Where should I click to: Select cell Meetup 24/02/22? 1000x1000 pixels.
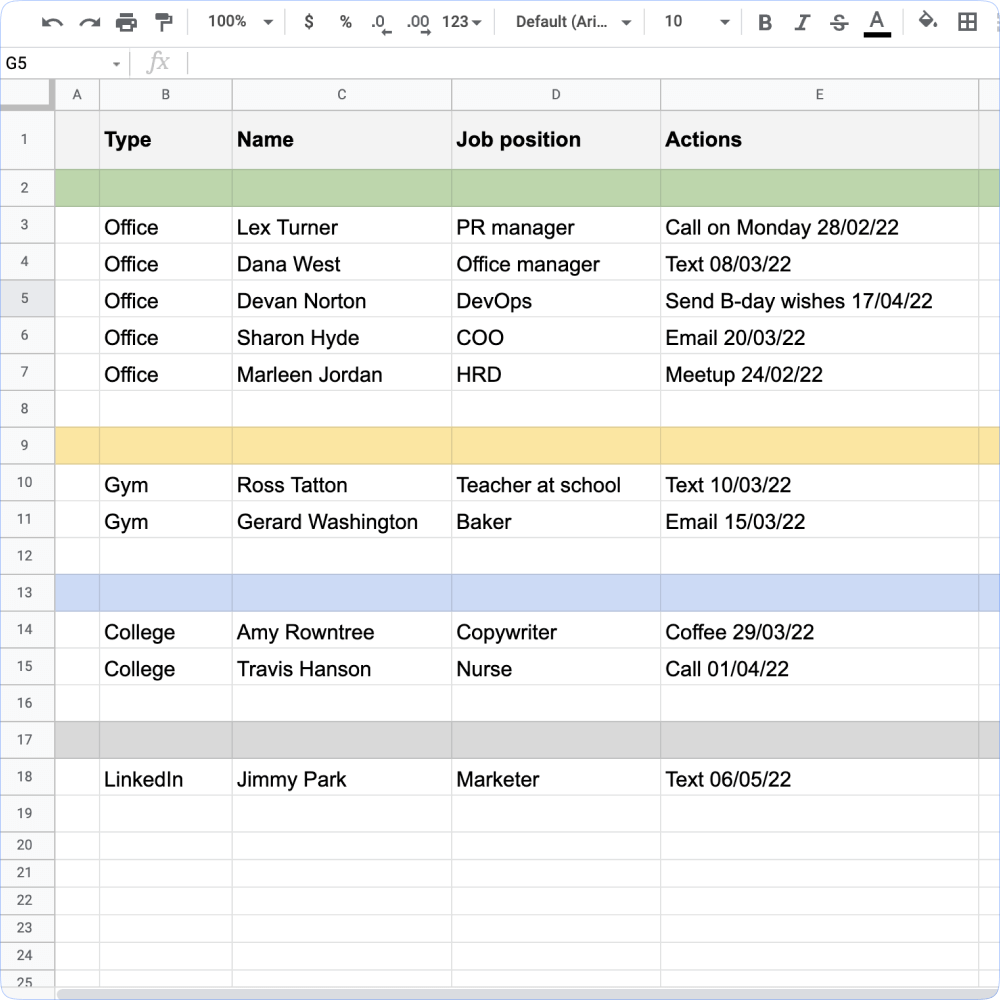[x=820, y=372]
